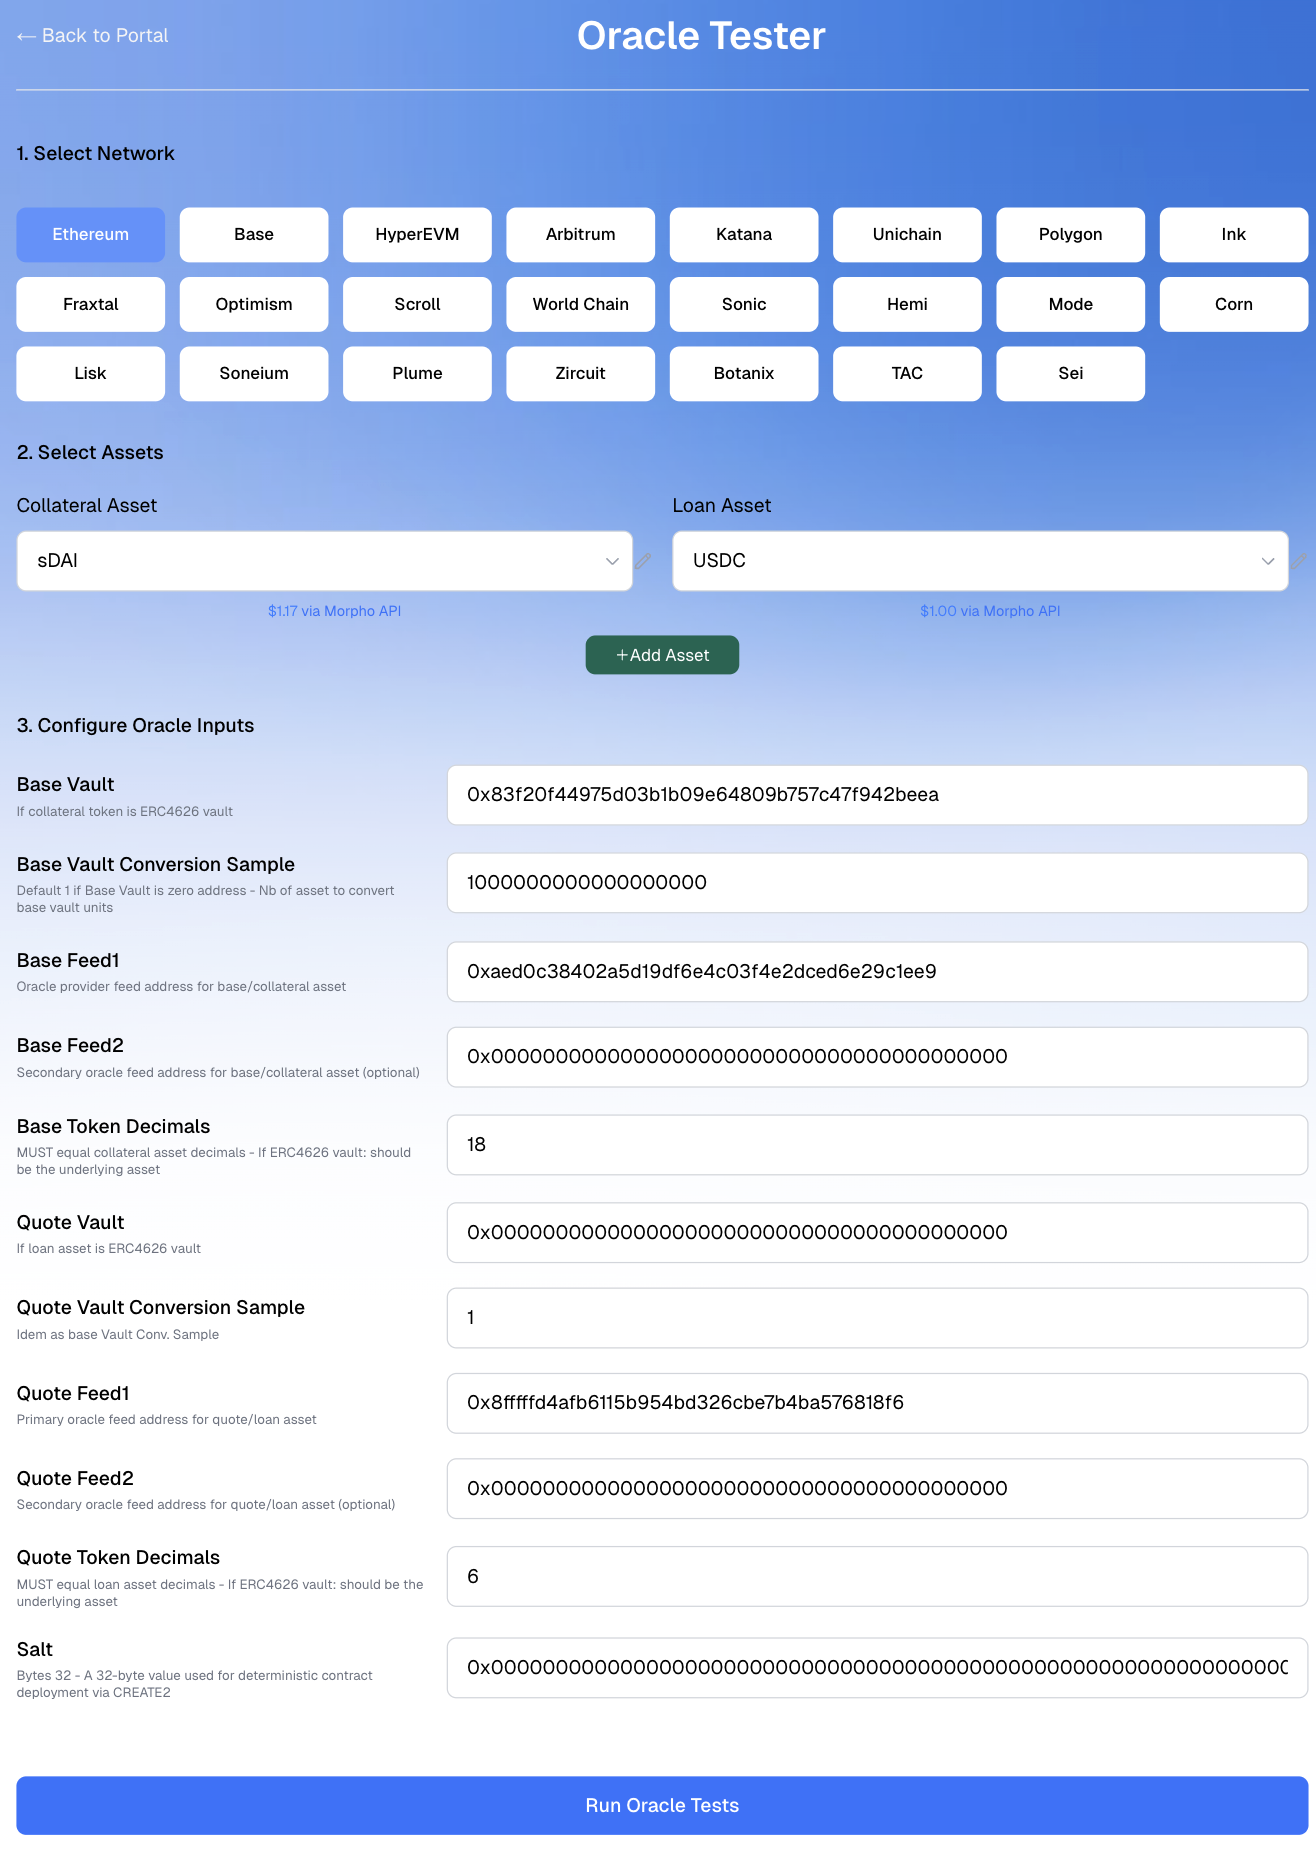Select the Ethereum network
Image resolution: width=1316 pixels, height=1852 pixels.
(x=90, y=235)
